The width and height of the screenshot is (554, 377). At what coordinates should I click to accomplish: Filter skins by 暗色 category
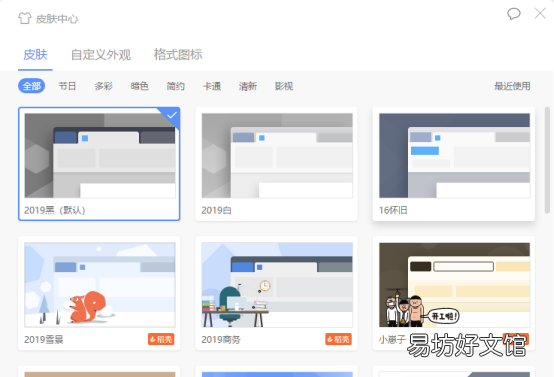(x=140, y=86)
